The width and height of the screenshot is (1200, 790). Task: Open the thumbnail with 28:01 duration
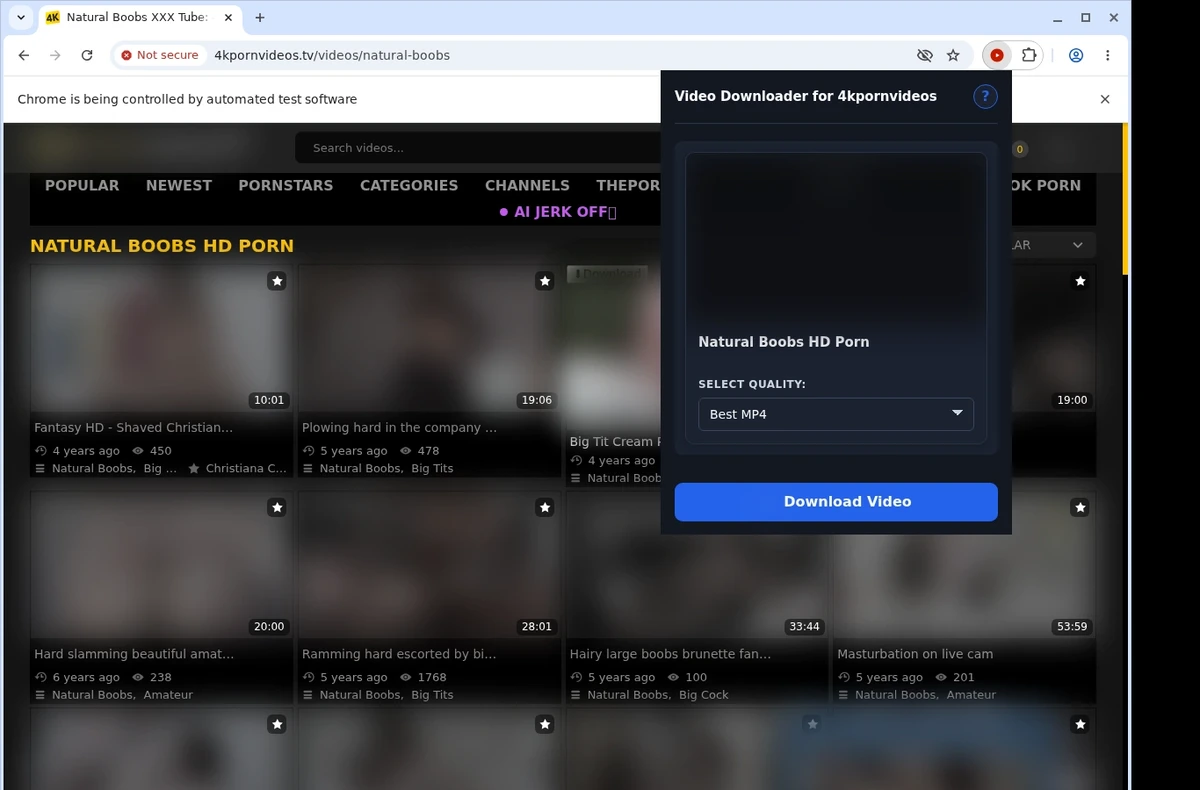(429, 565)
